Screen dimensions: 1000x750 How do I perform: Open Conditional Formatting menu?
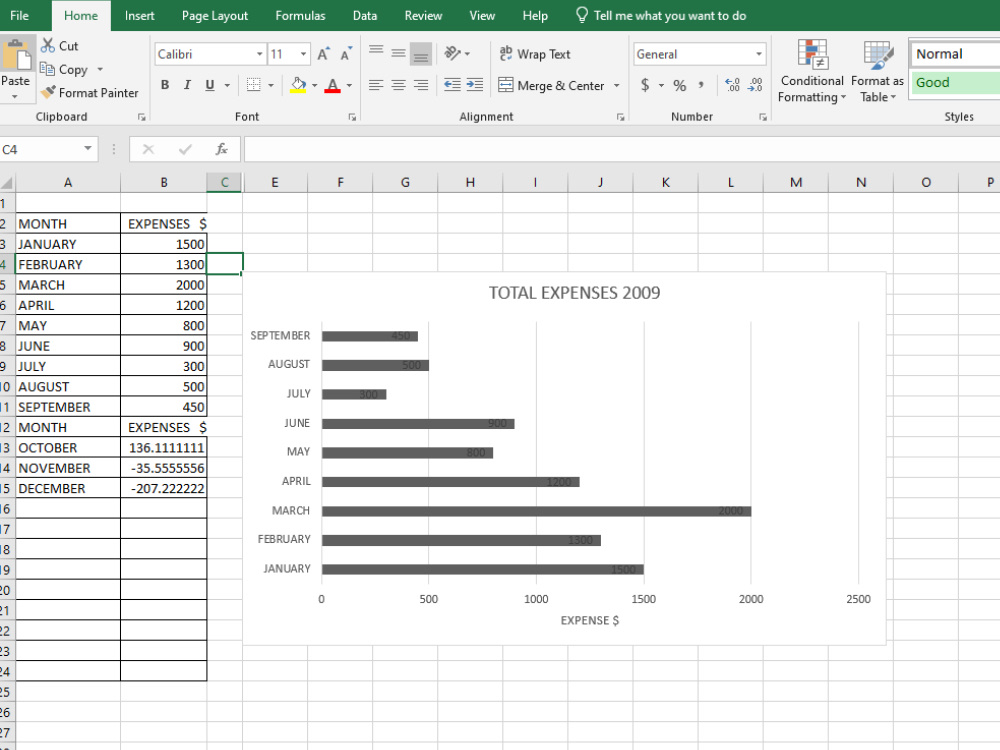tap(812, 71)
